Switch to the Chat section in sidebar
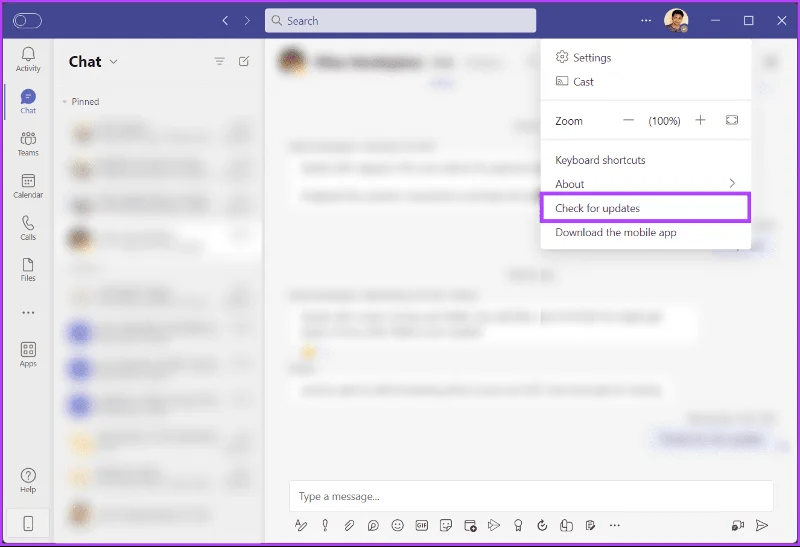Image resolution: width=800 pixels, height=547 pixels. click(28, 102)
